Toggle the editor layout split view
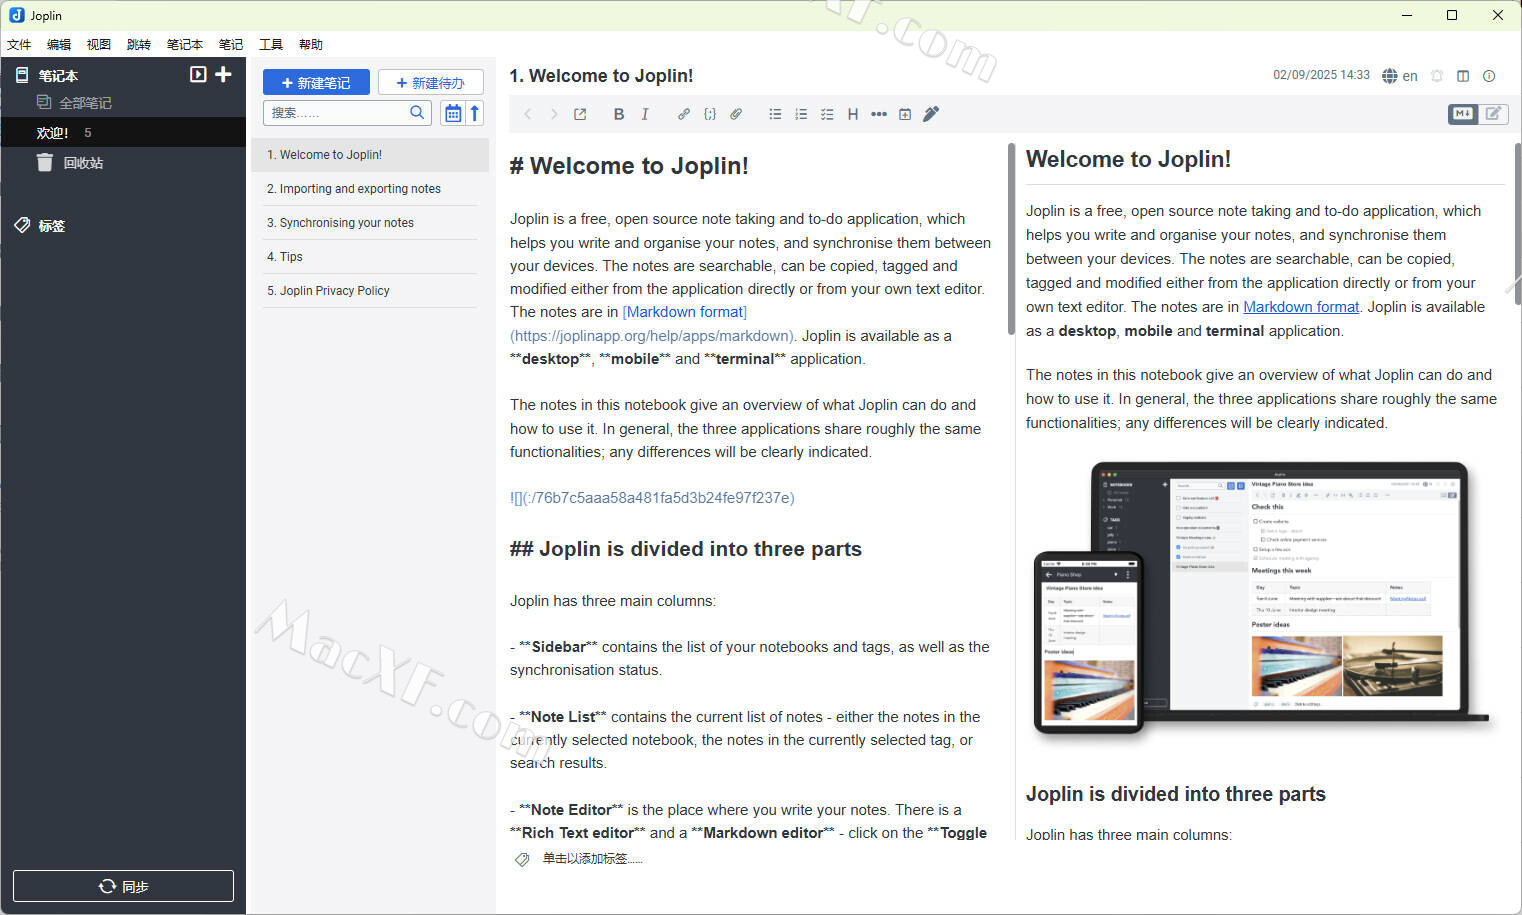Image resolution: width=1522 pixels, height=915 pixels. point(1463,76)
